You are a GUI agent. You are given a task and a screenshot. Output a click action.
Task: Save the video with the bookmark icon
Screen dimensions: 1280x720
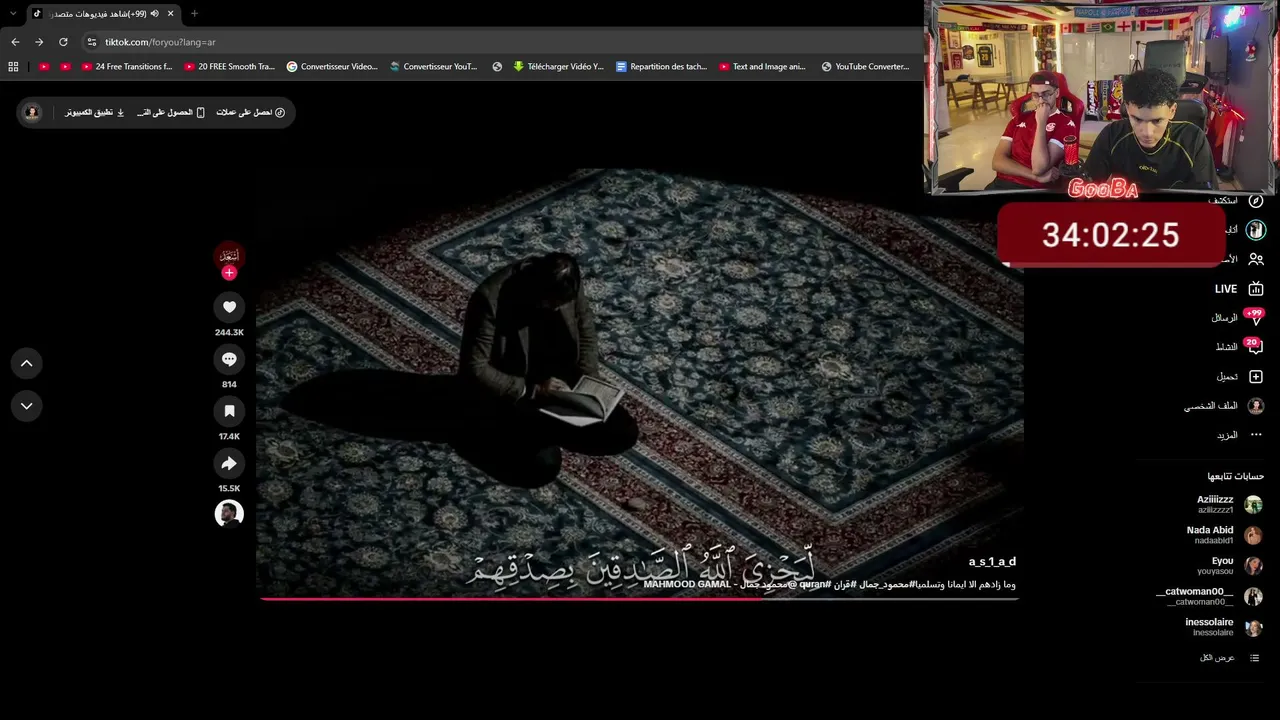pyautogui.click(x=229, y=411)
